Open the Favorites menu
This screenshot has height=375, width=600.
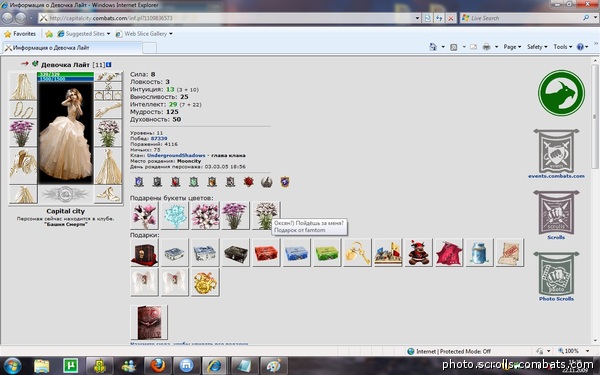point(20,34)
